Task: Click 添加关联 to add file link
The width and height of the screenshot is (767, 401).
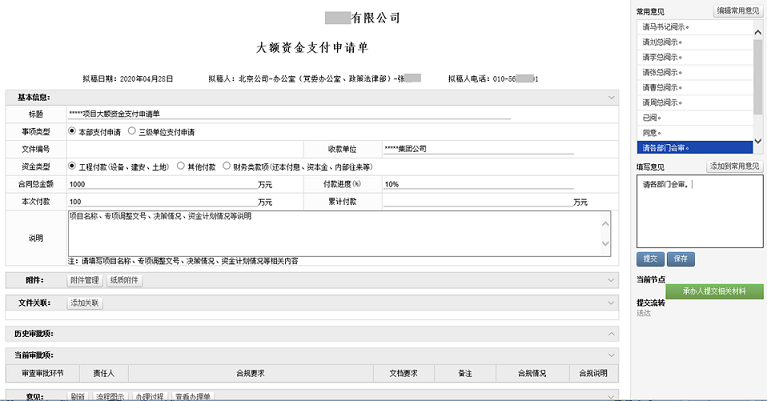Action: point(85,301)
